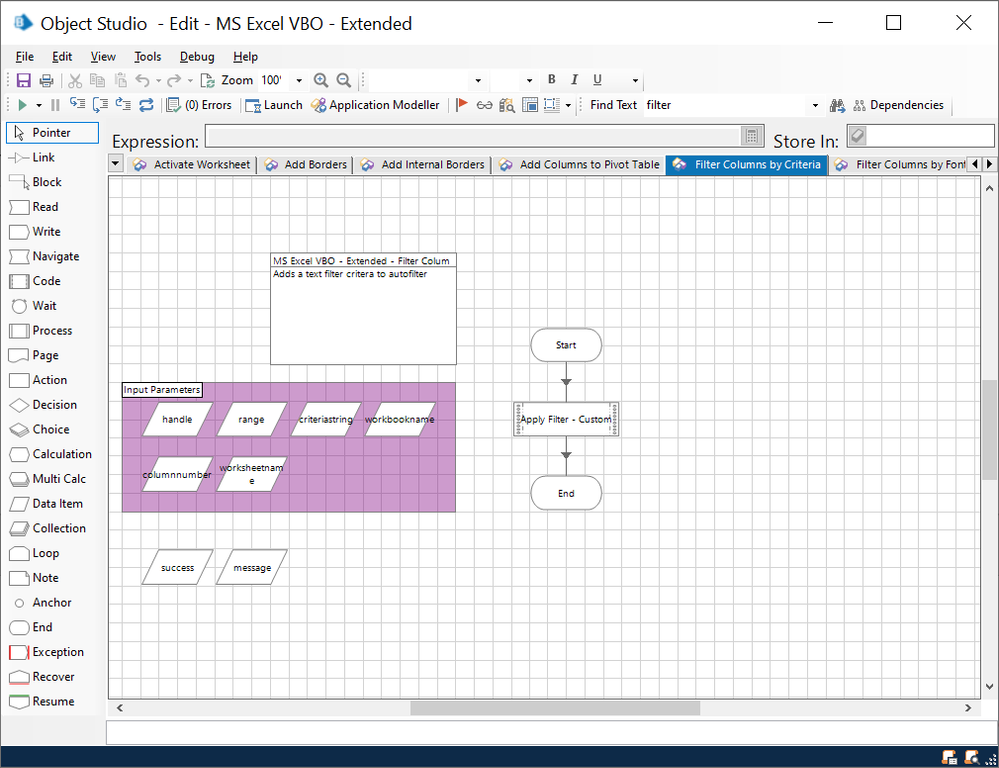Screen dimensions: 999x768
Task: Open the Find Text history dropdown
Action: [x=815, y=105]
